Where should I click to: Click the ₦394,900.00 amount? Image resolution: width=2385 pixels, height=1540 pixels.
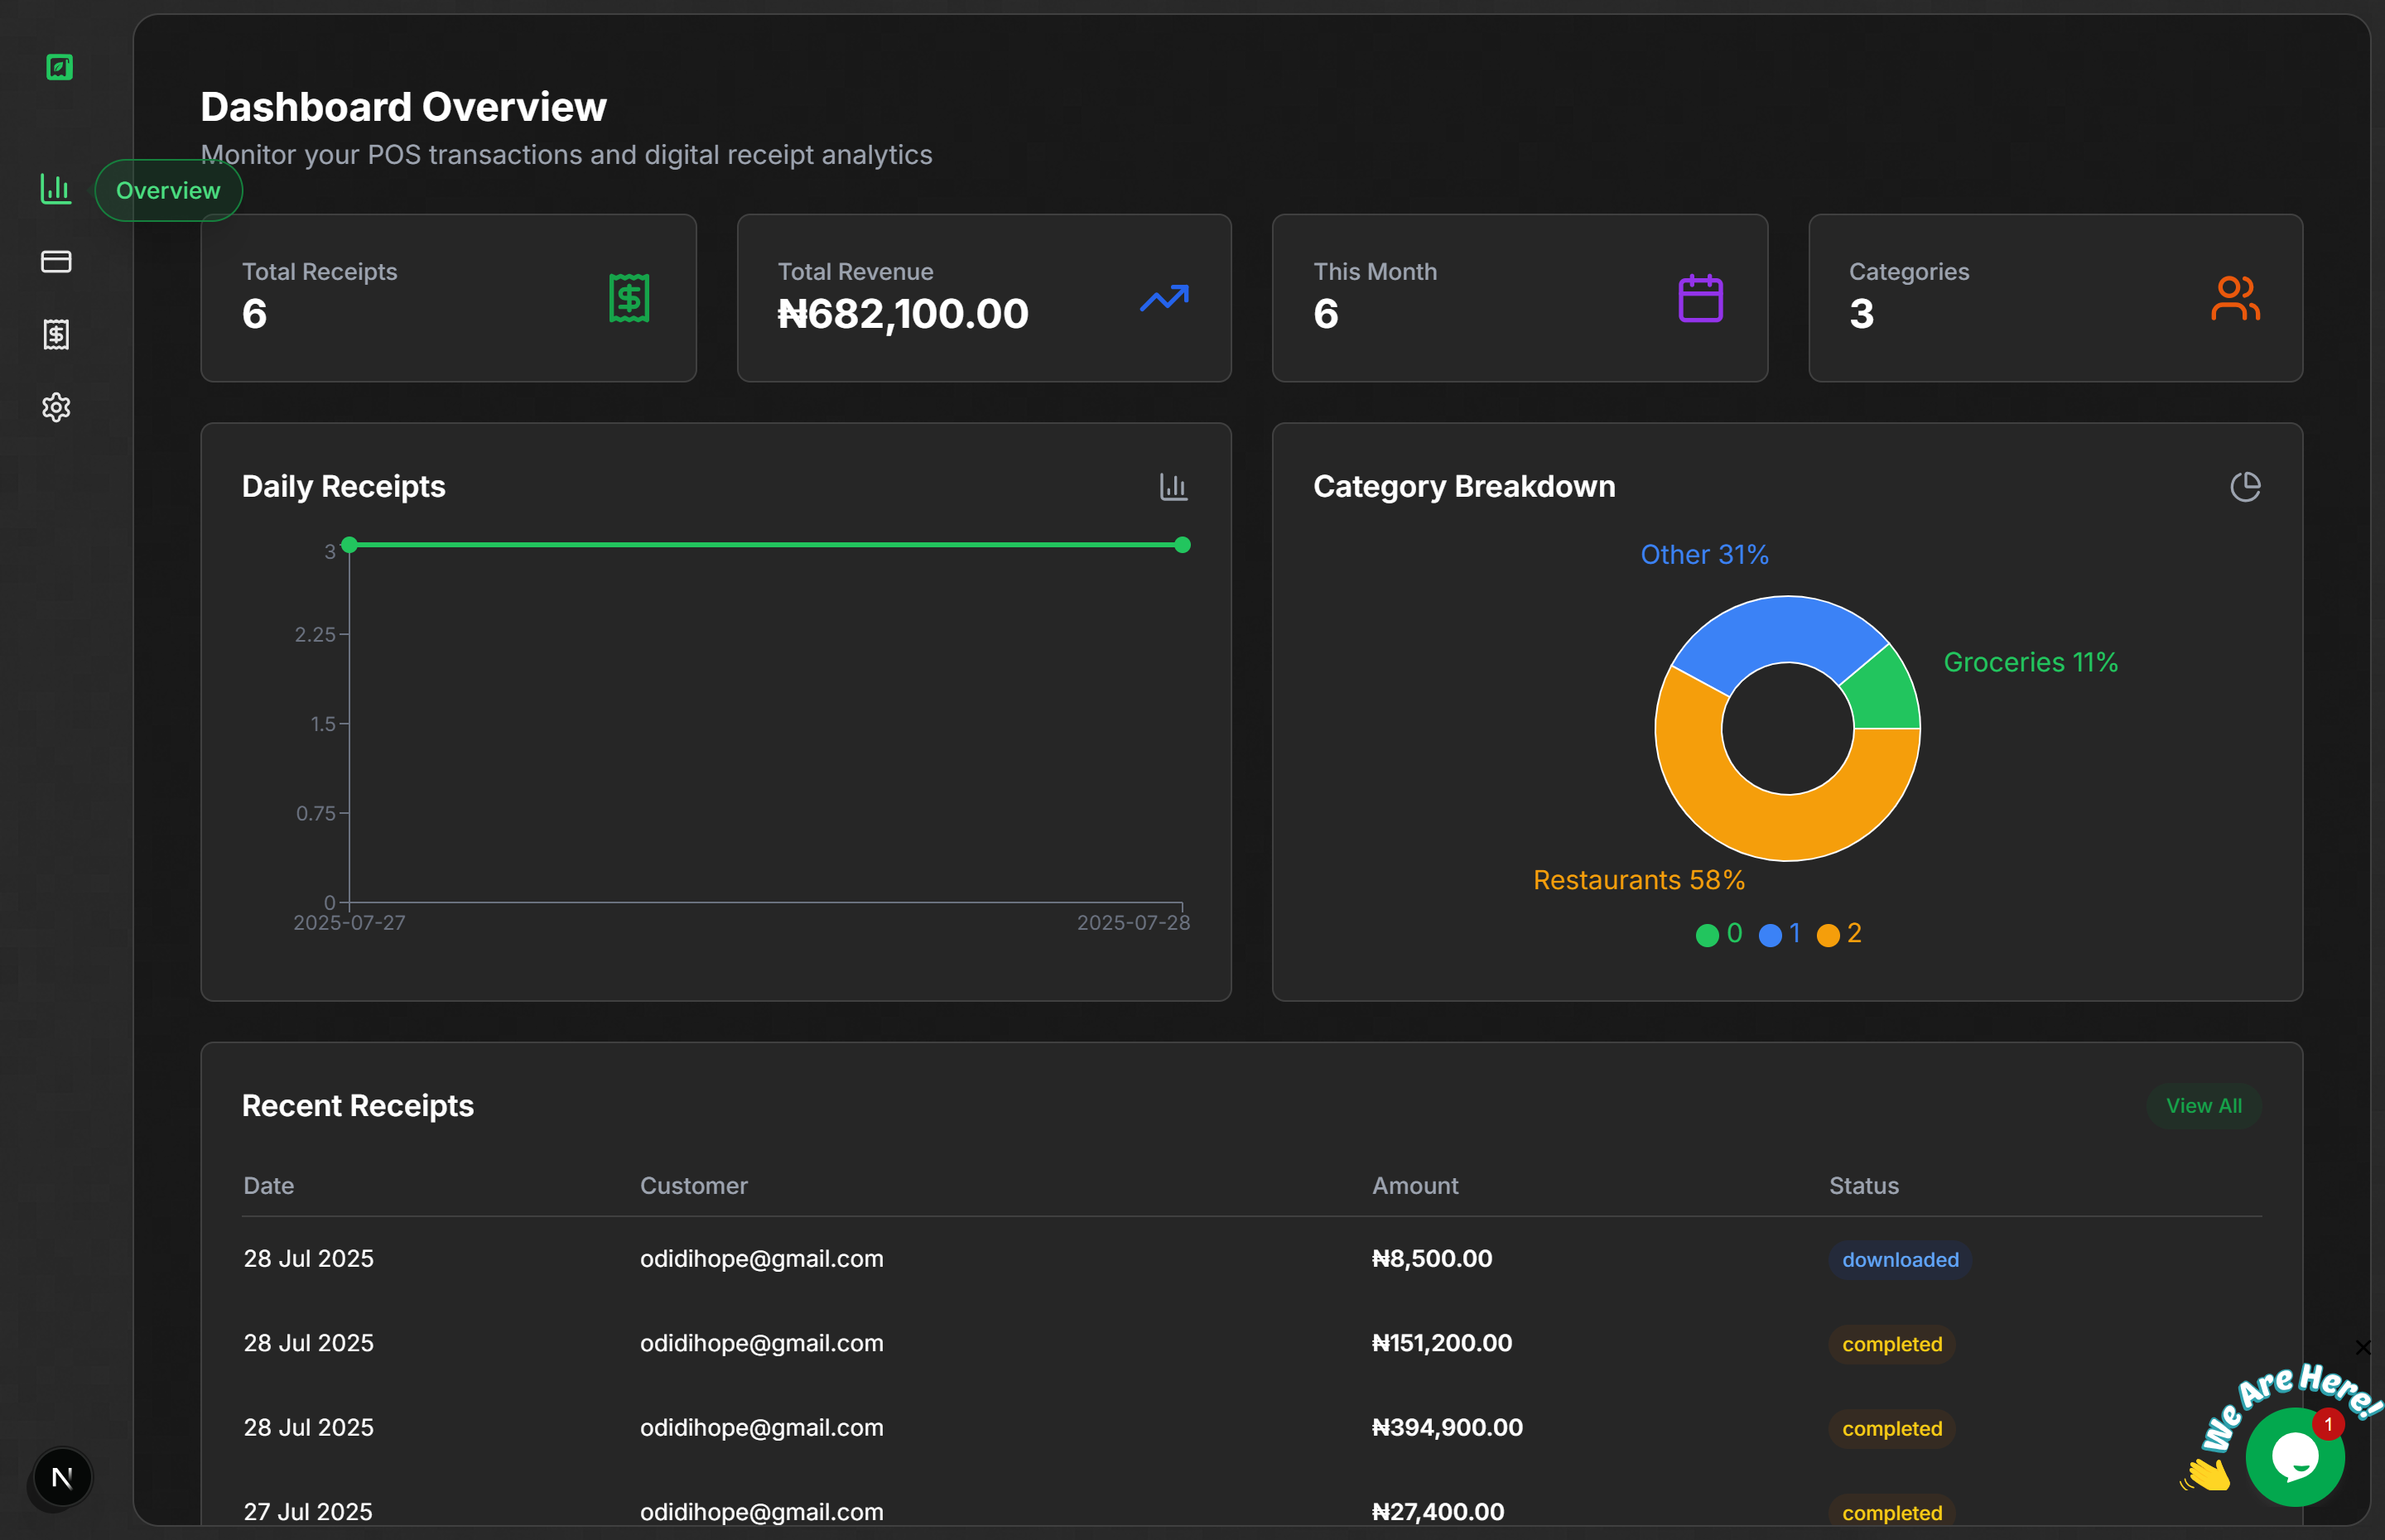point(1447,1428)
